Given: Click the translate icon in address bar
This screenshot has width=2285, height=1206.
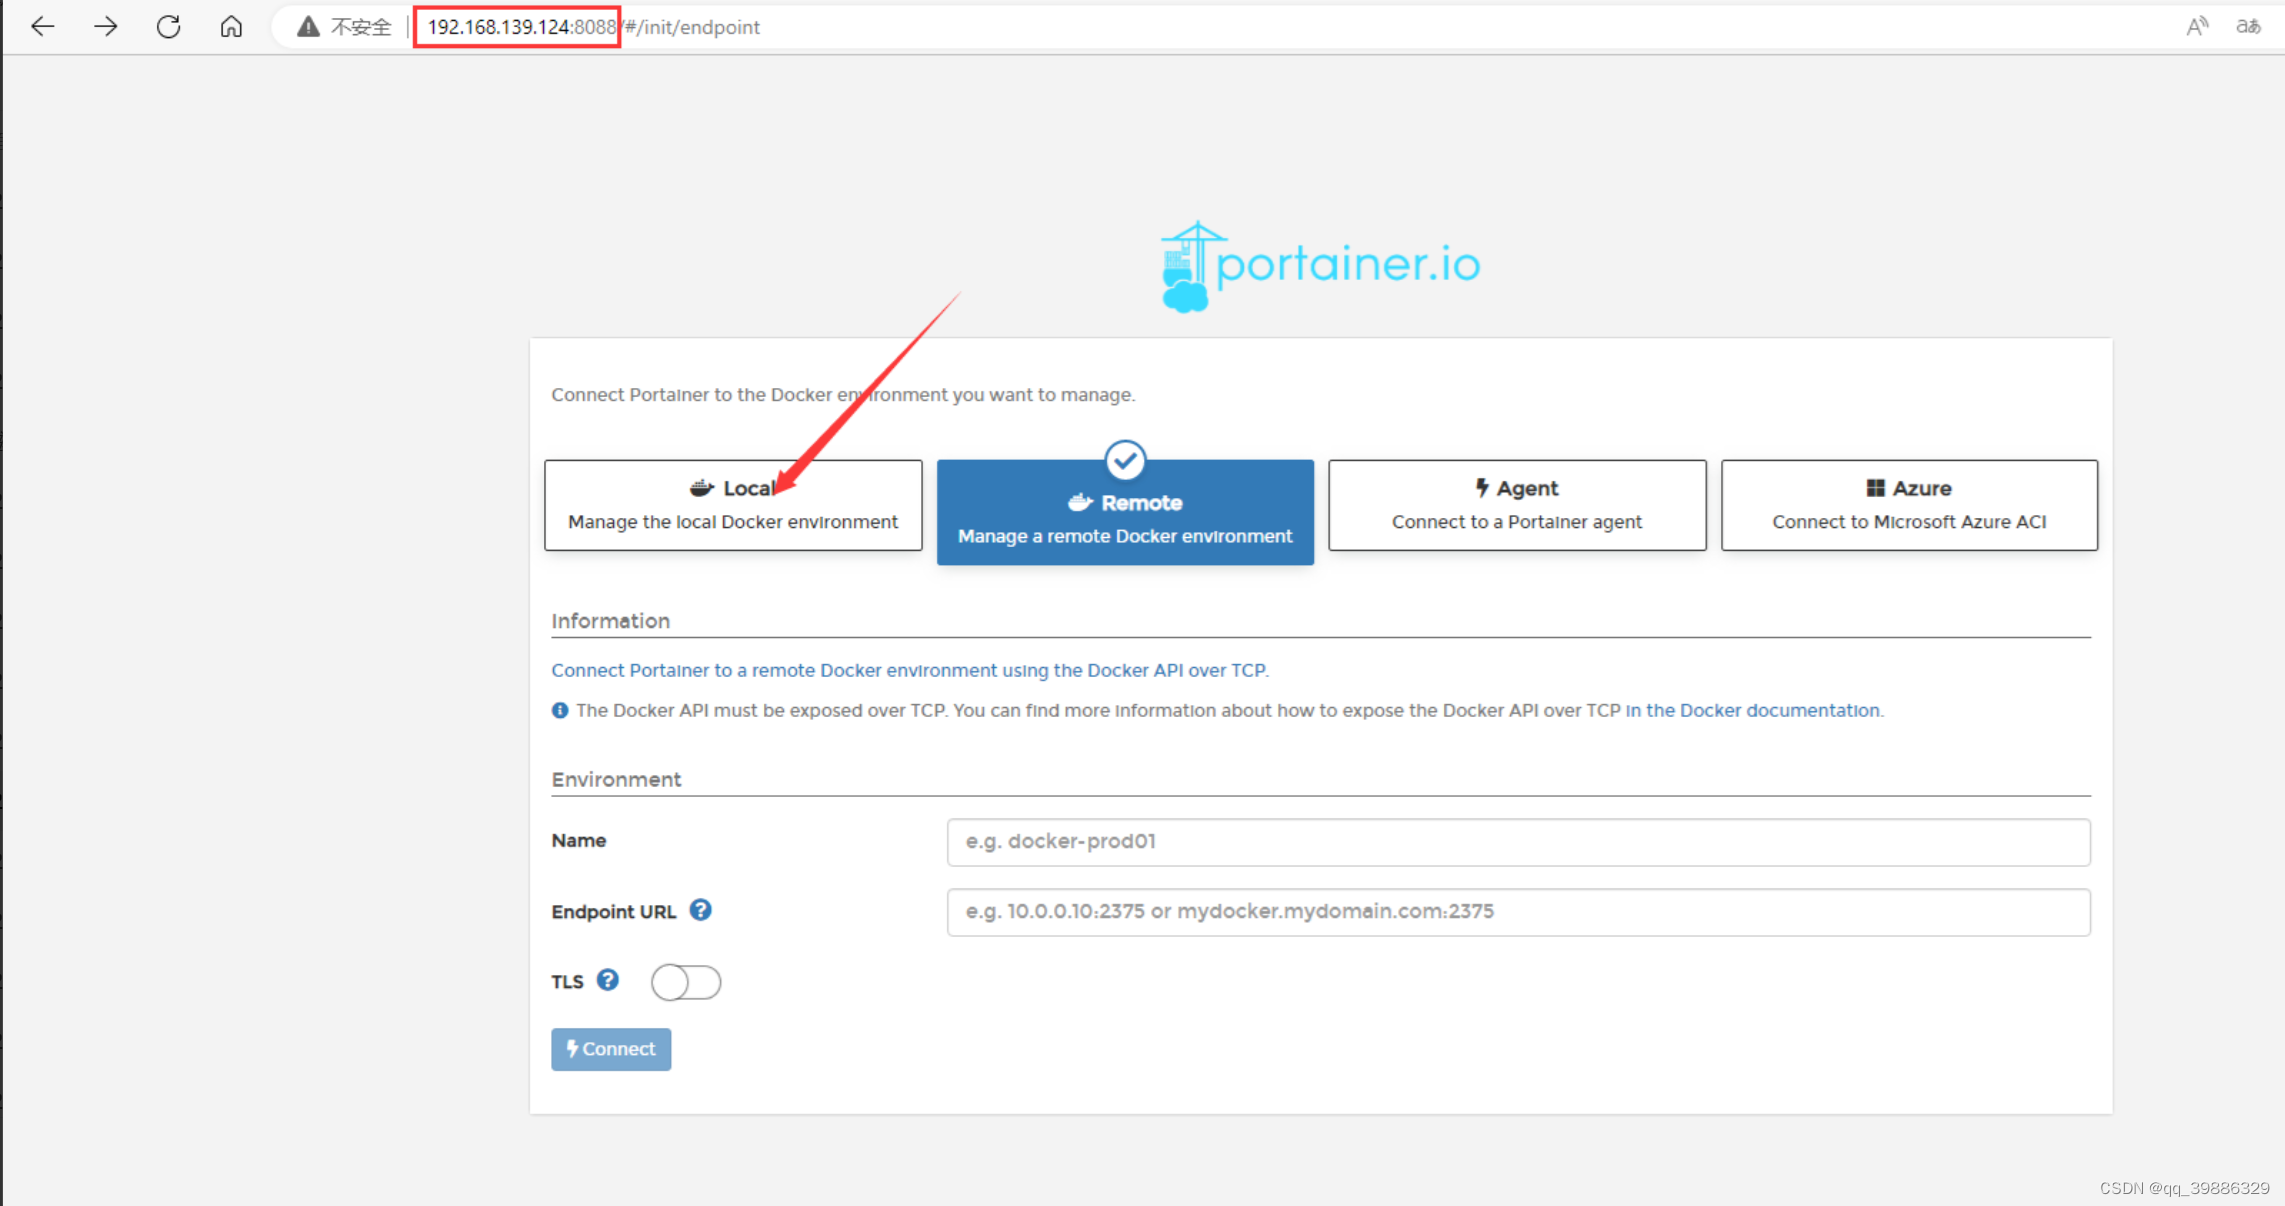Looking at the screenshot, I should tap(2248, 27).
